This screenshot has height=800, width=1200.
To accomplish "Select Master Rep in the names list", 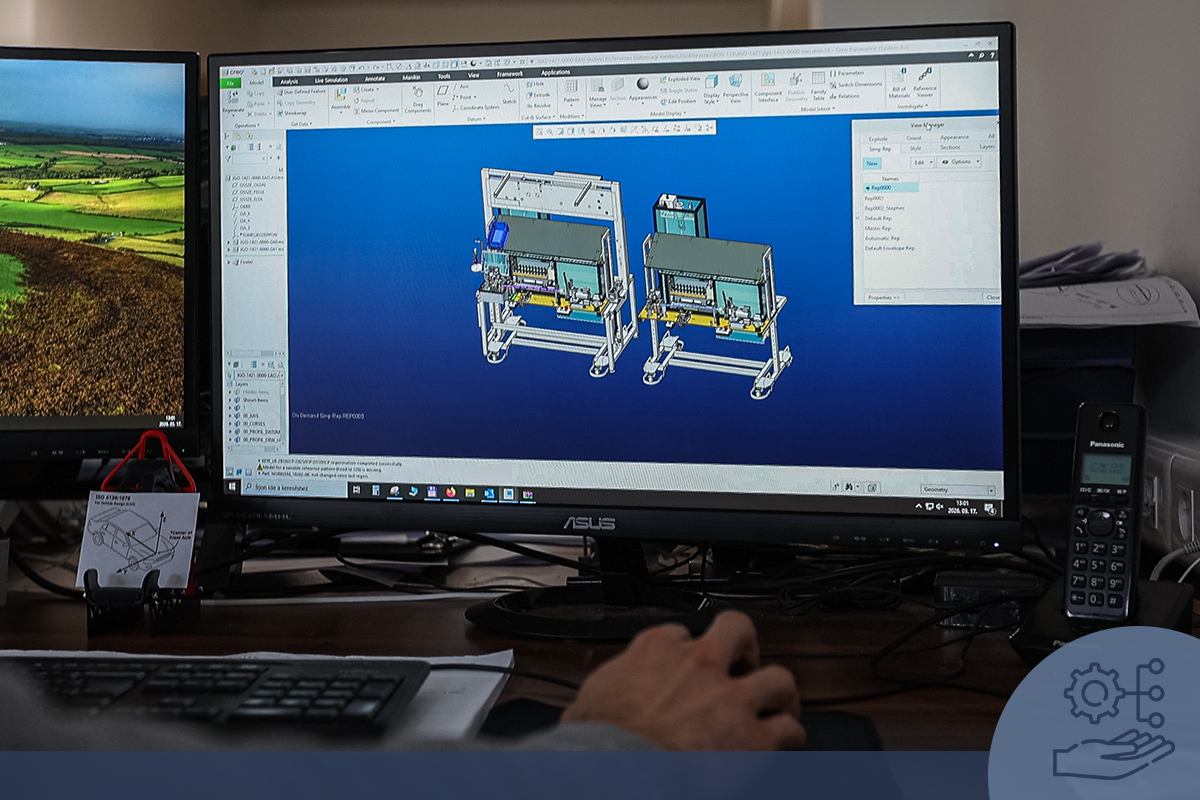I will click(x=877, y=228).
